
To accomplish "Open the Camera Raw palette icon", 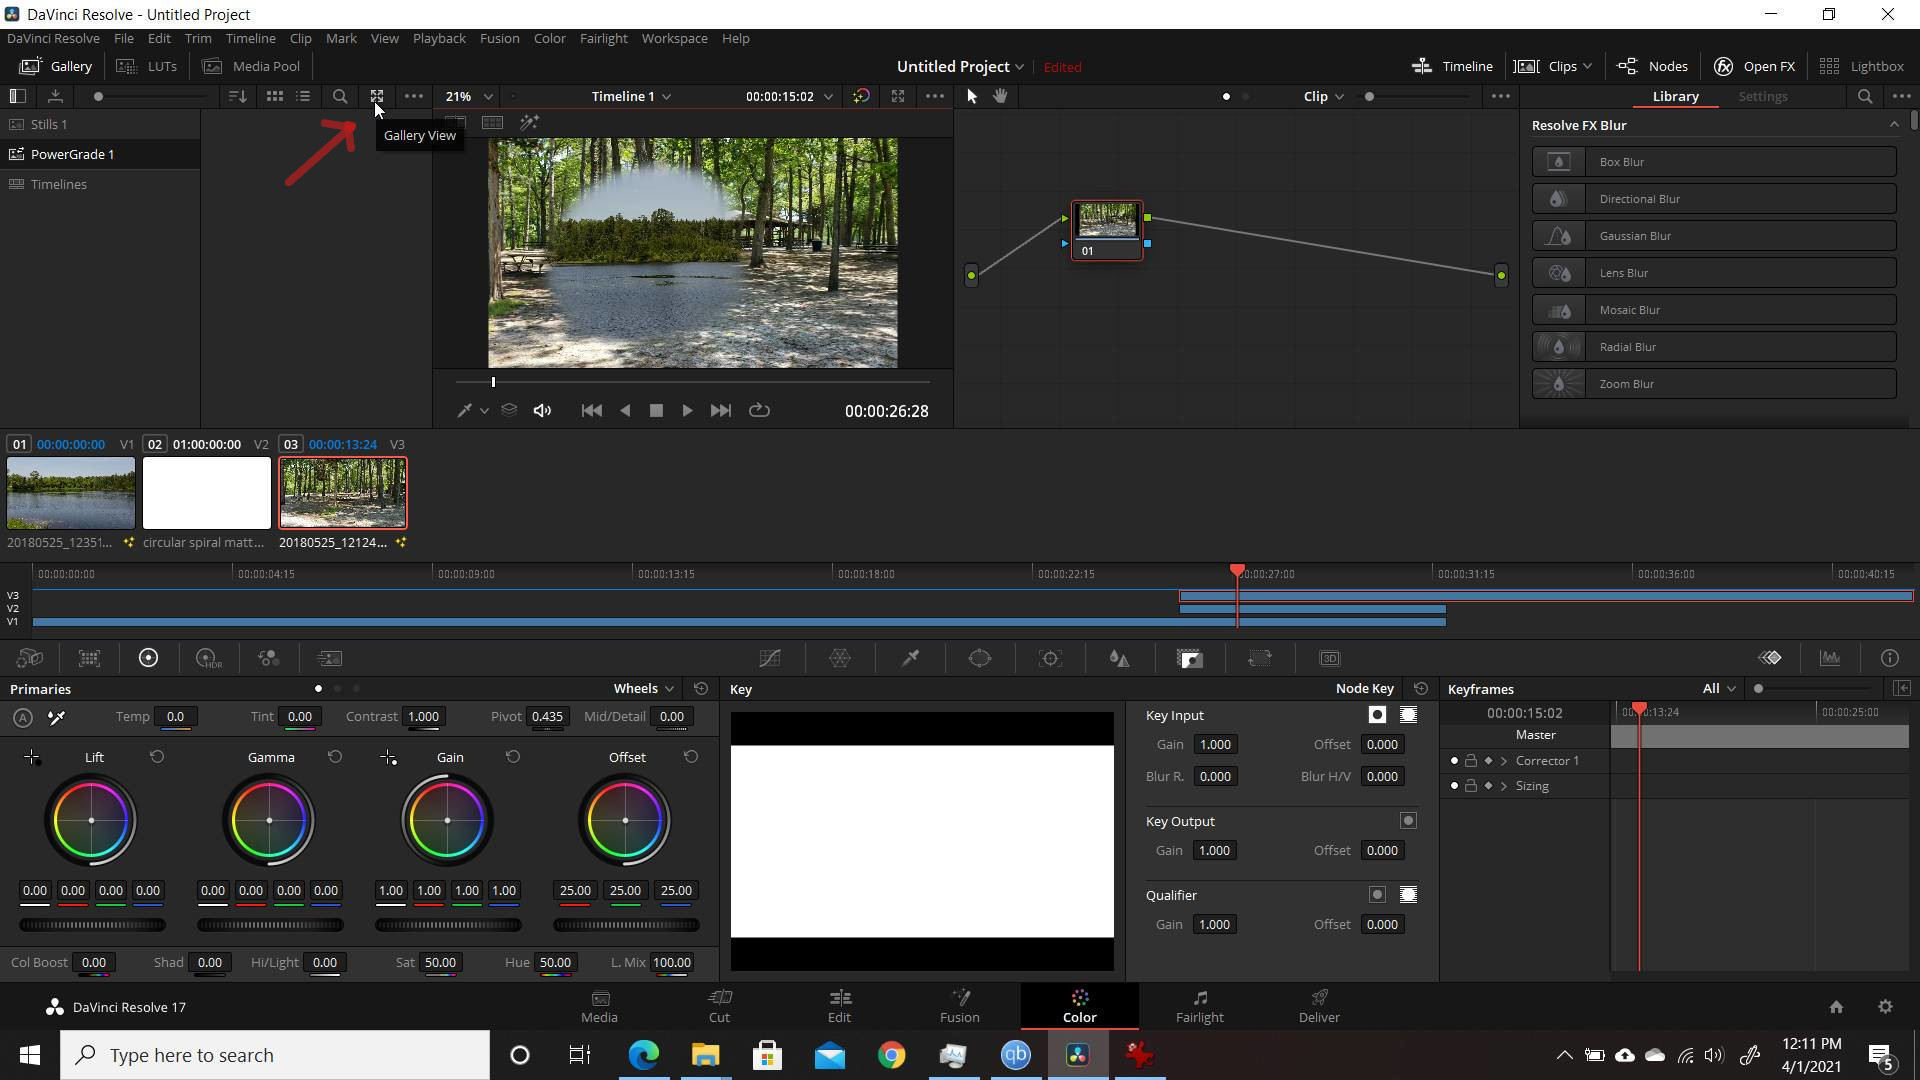I will coord(29,658).
